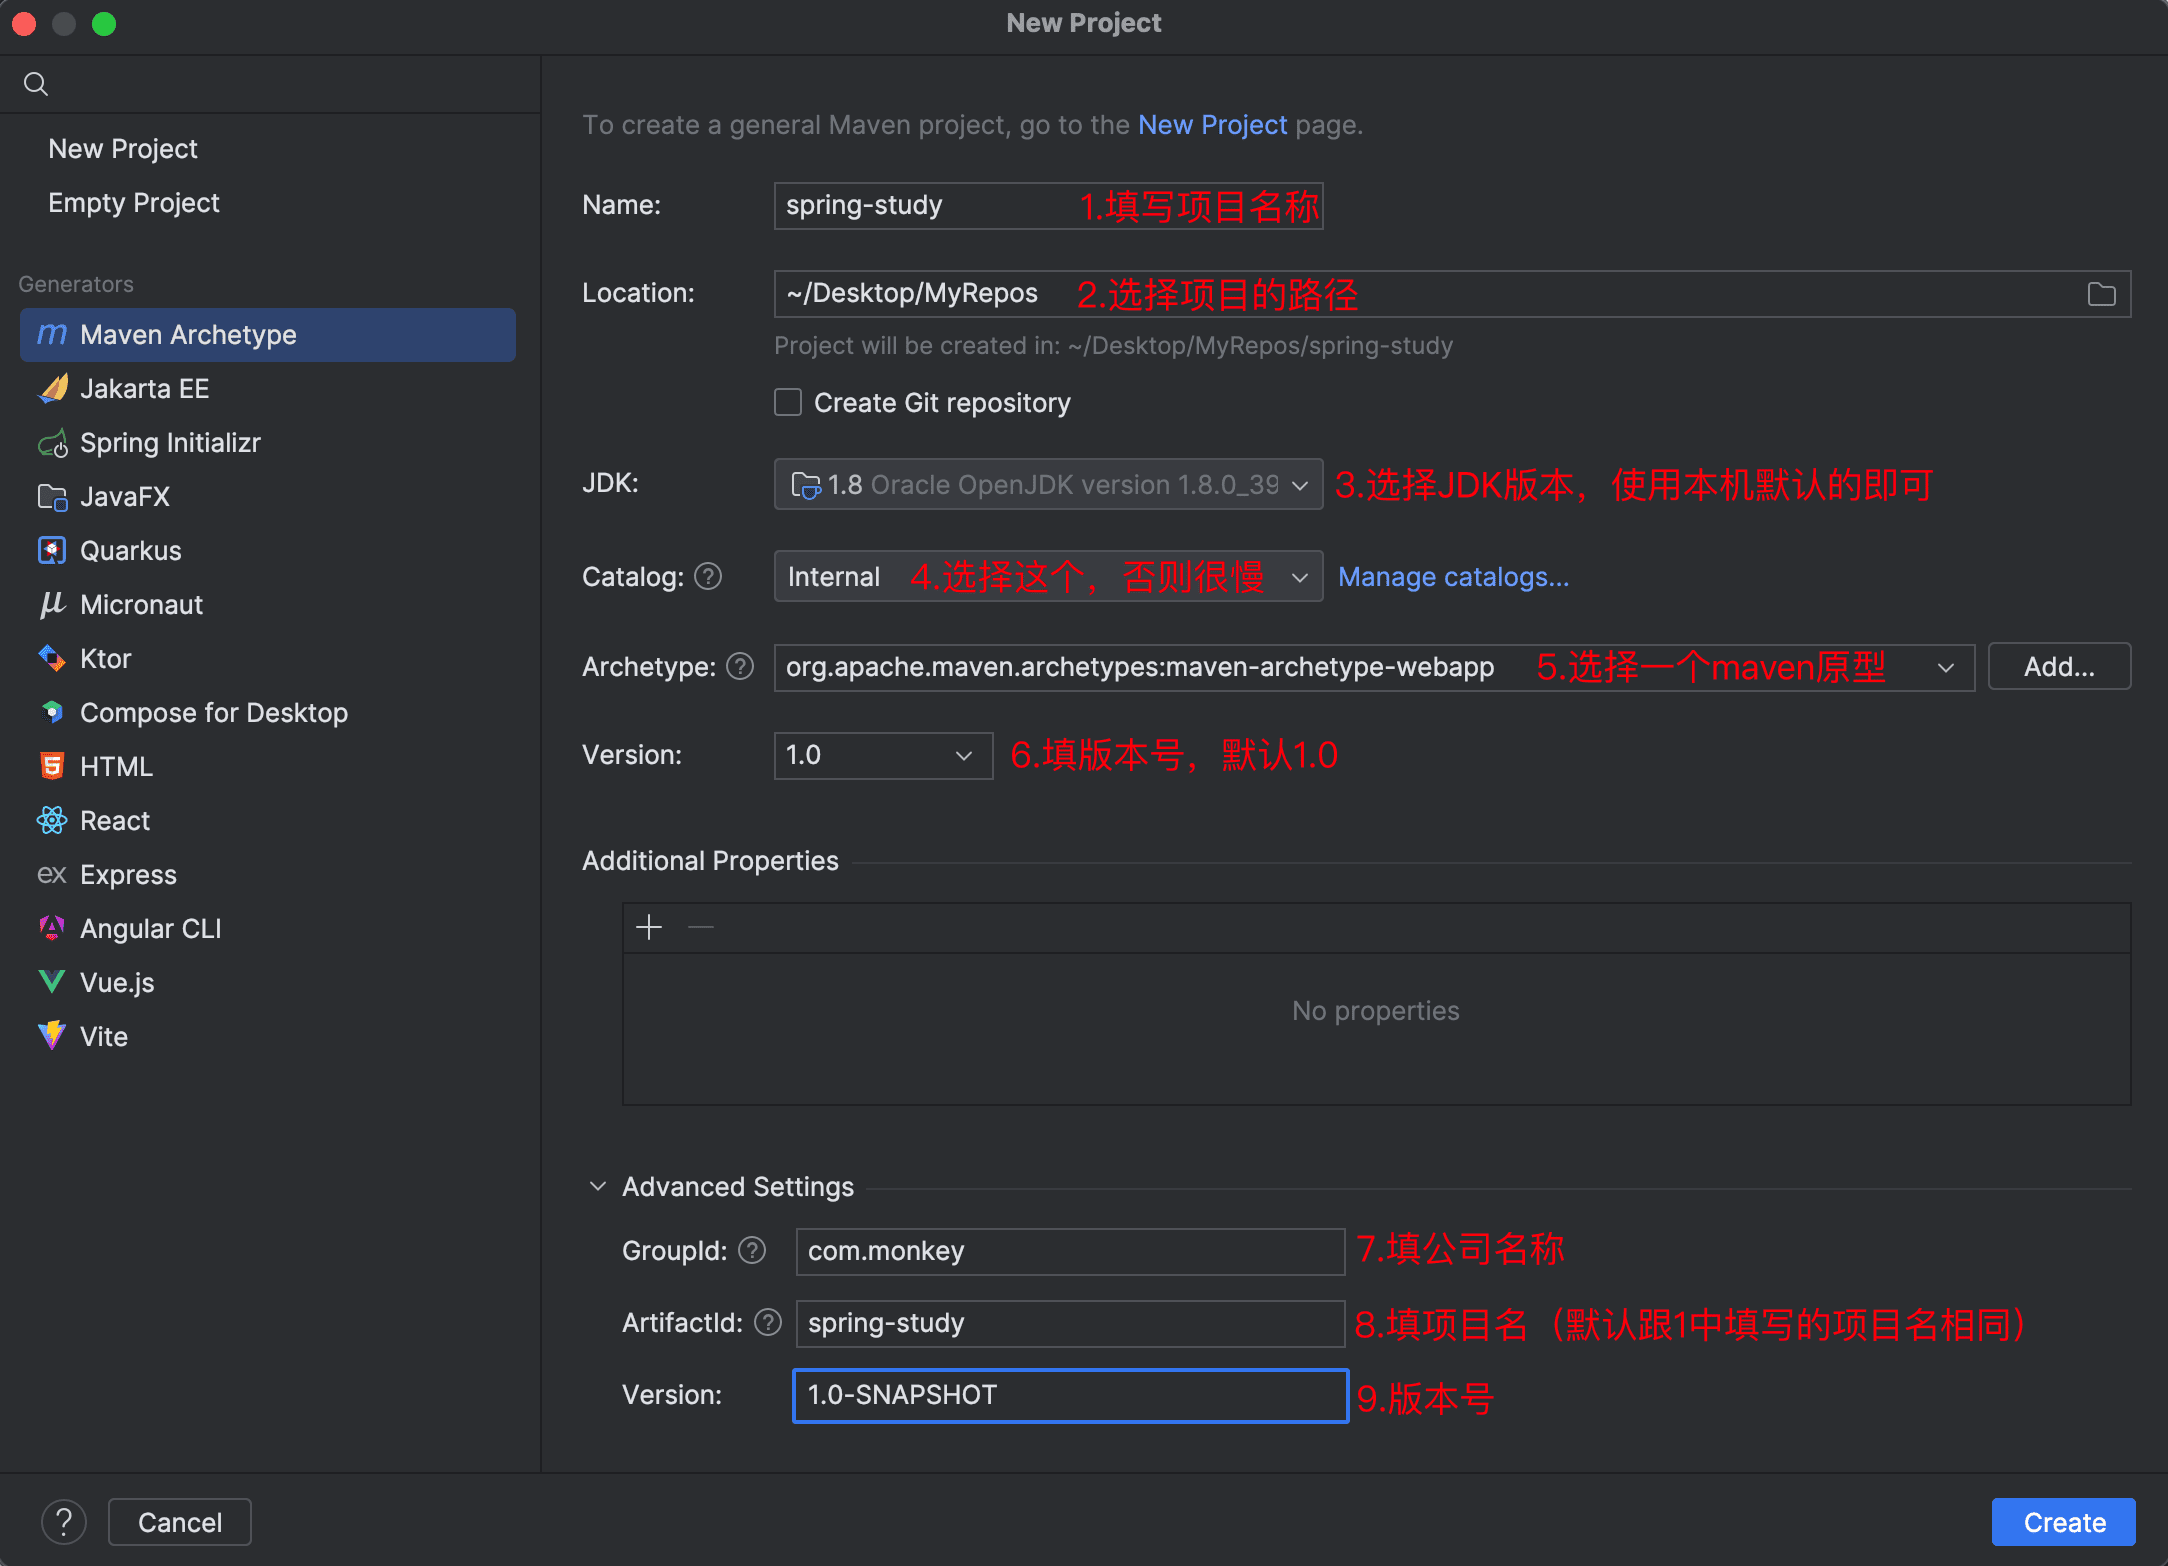Open the Archetype help question mark
This screenshot has height=1566, width=2168.
coord(740,667)
